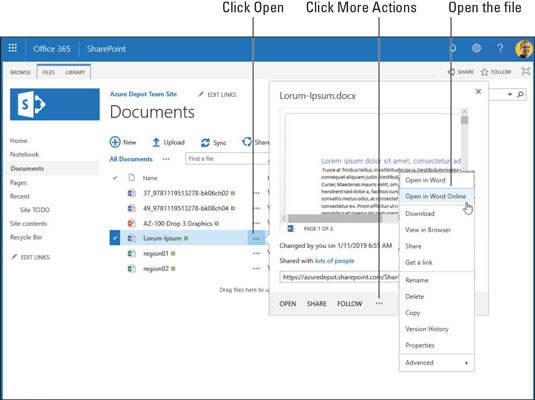Screen dimensions: 535x400
Task: Click the Upload arrow icon
Action: click(156, 142)
